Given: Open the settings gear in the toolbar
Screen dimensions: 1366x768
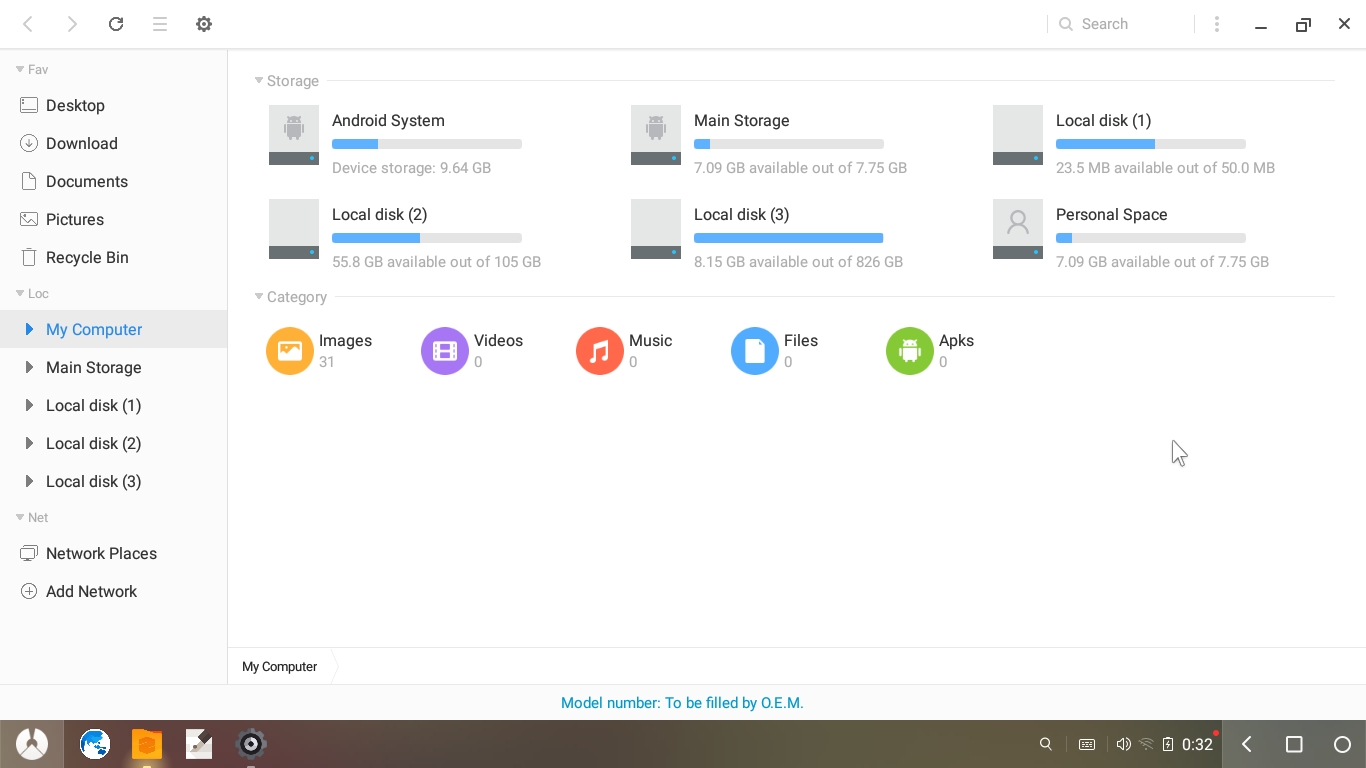Looking at the screenshot, I should [204, 24].
